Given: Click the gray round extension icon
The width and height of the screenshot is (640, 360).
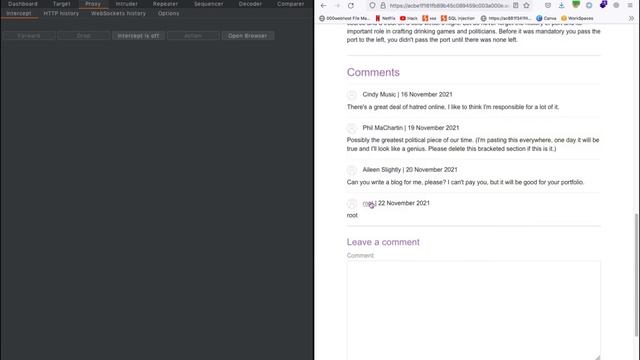Looking at the screenshot, I should pos(616,6).
